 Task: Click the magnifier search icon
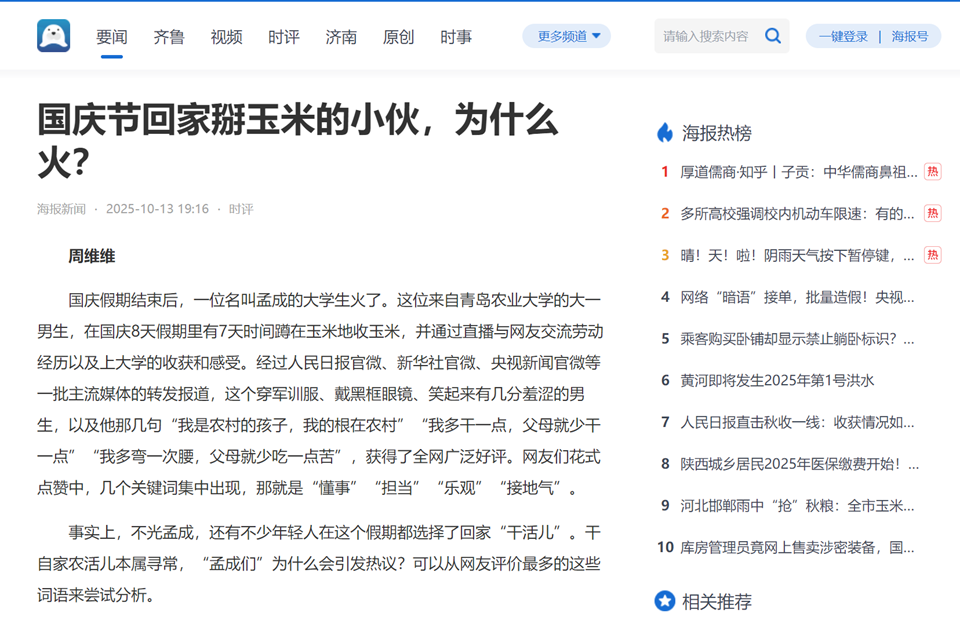click(x=772, y=36)
